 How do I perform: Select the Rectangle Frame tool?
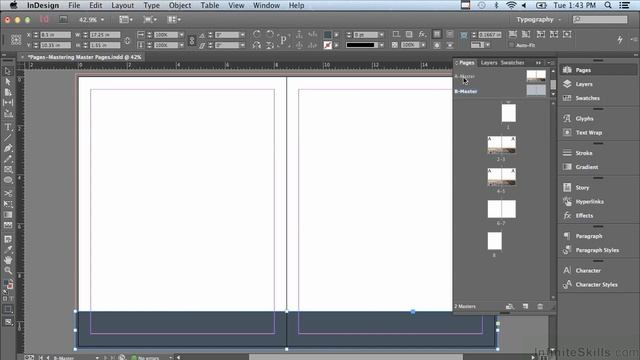pos(8,169)
